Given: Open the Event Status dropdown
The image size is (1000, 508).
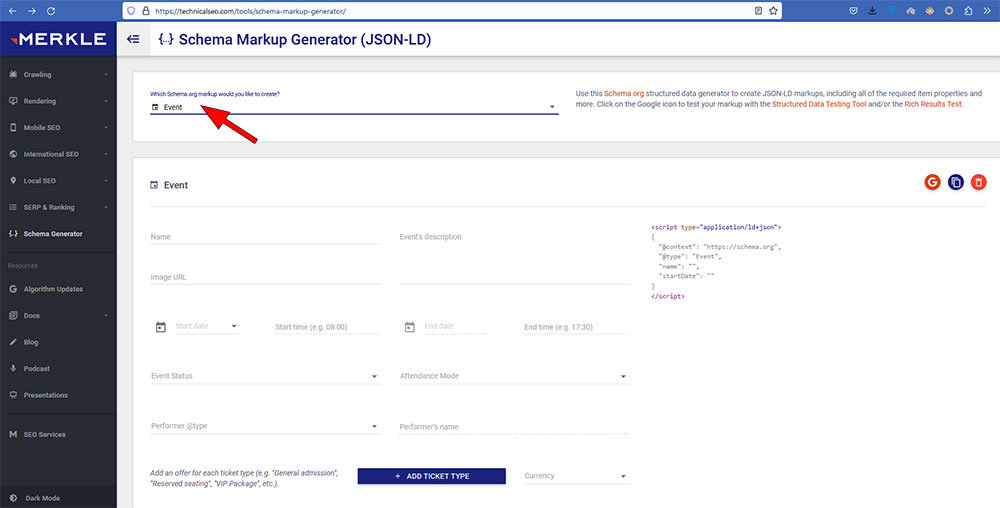Looking at the screenshot, I should [x=265, y=376].
